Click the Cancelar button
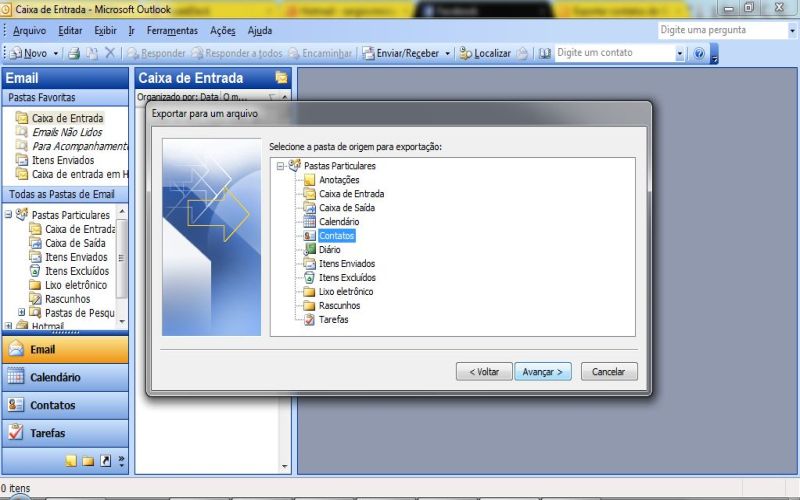This screenshot has width=800, height=500. click(609, 371)
